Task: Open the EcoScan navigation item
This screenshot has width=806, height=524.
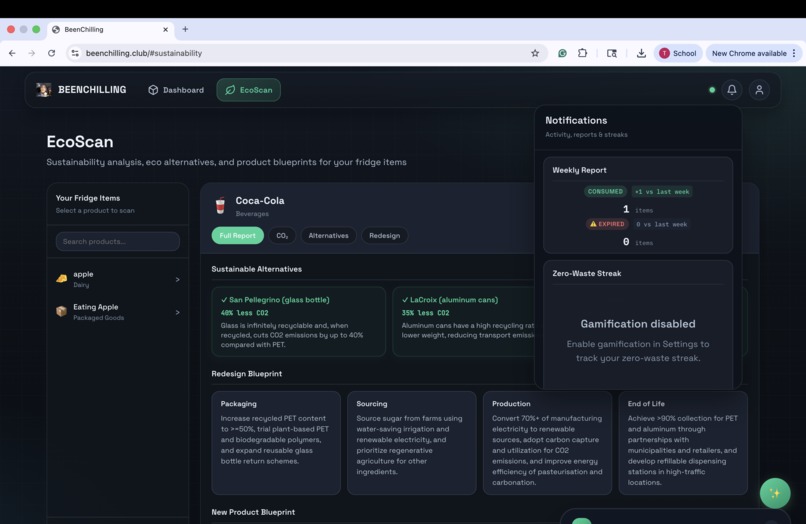Action: click(249, 90)
